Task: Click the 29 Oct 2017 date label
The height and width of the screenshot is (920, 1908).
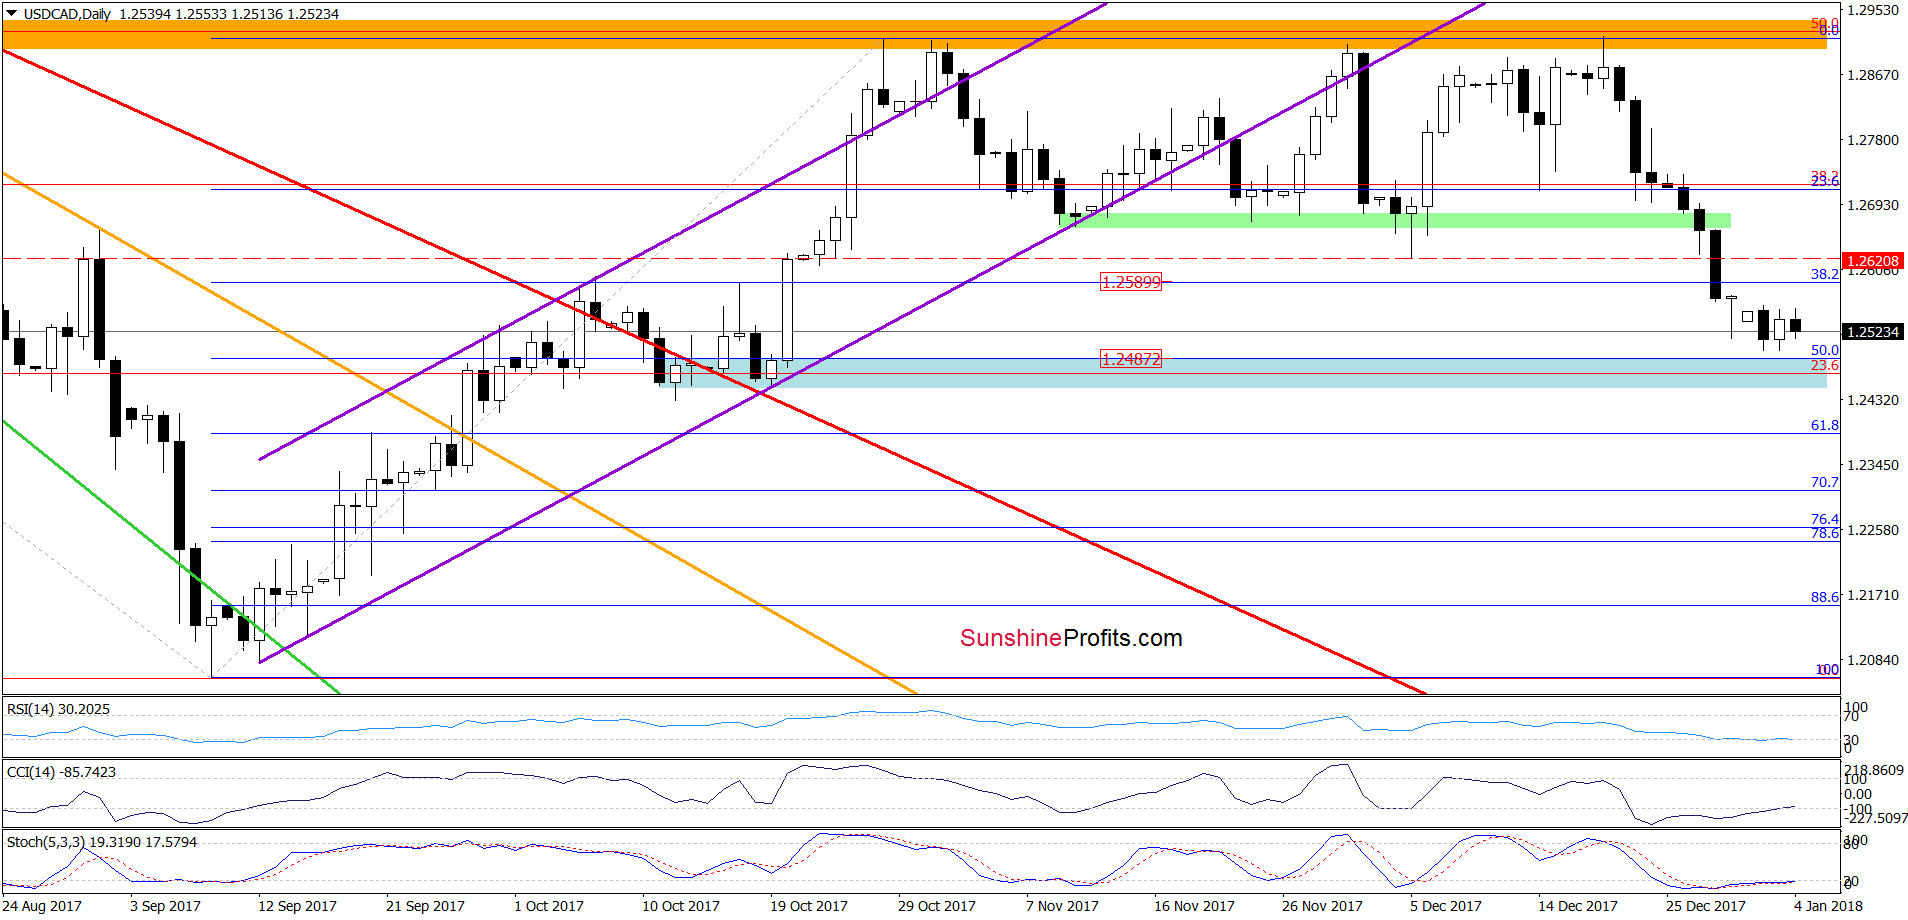Action: (x=937, y=906)
